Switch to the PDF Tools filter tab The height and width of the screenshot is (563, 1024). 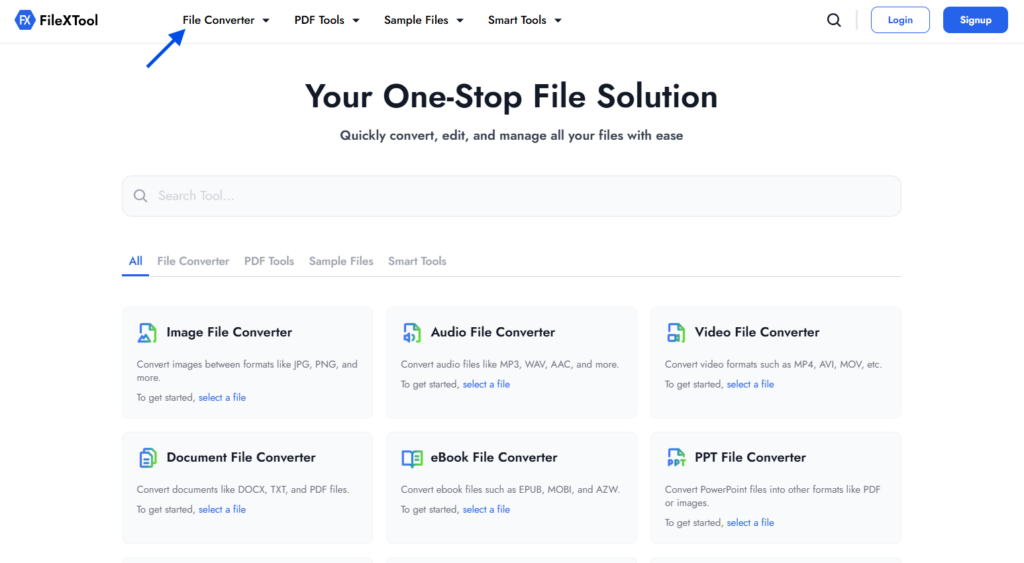(x=269, y=261)
